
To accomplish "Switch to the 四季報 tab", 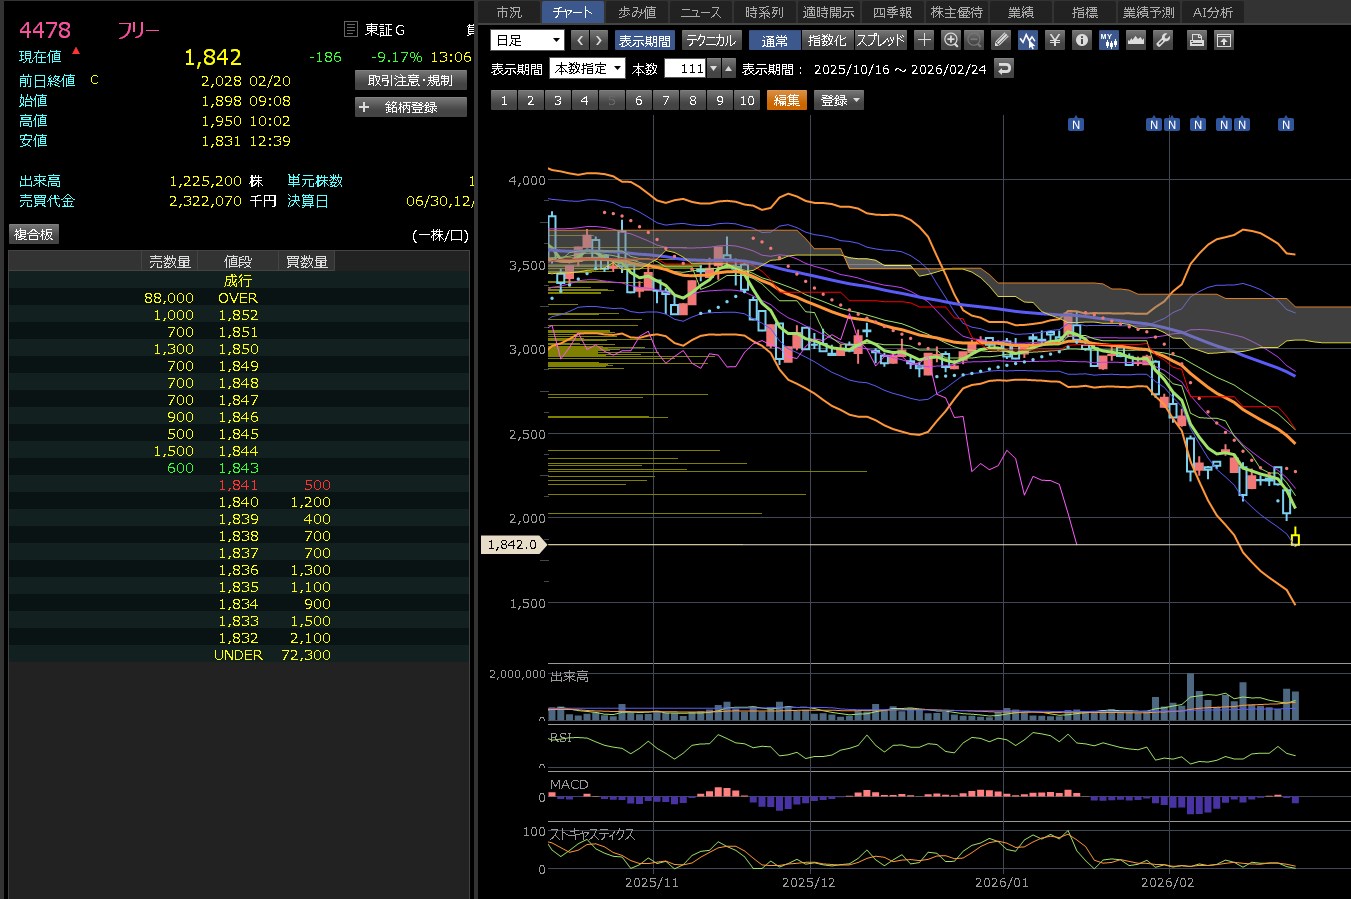I will click(892, 12).
